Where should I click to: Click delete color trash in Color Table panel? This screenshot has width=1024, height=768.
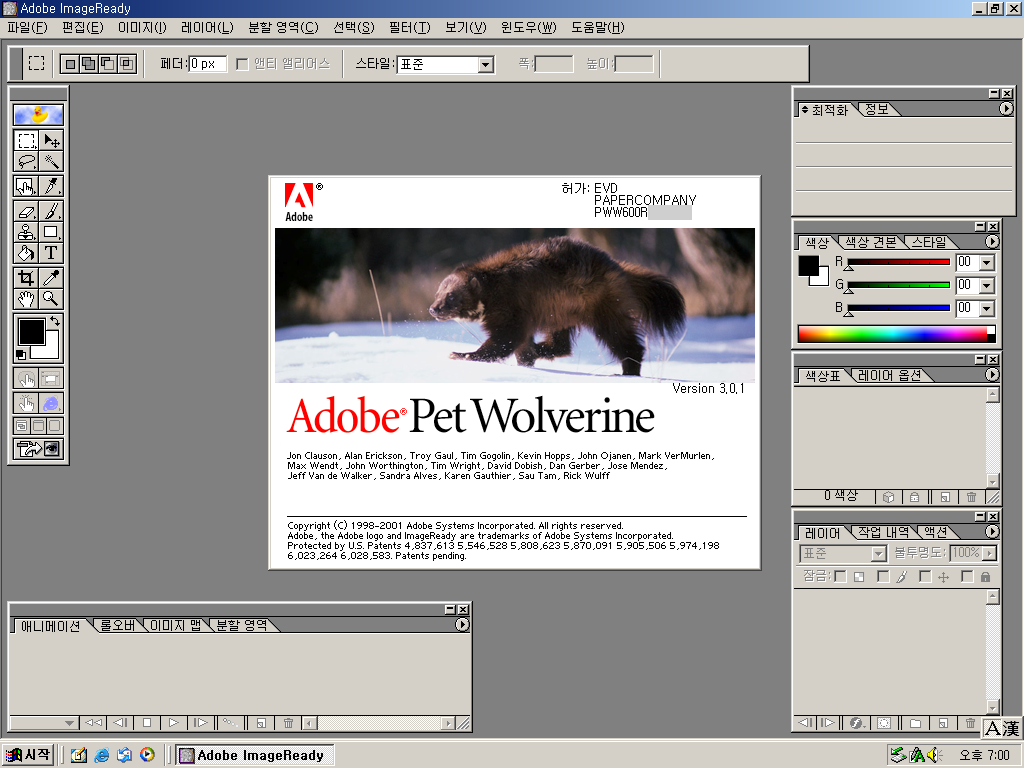point(971,497)
